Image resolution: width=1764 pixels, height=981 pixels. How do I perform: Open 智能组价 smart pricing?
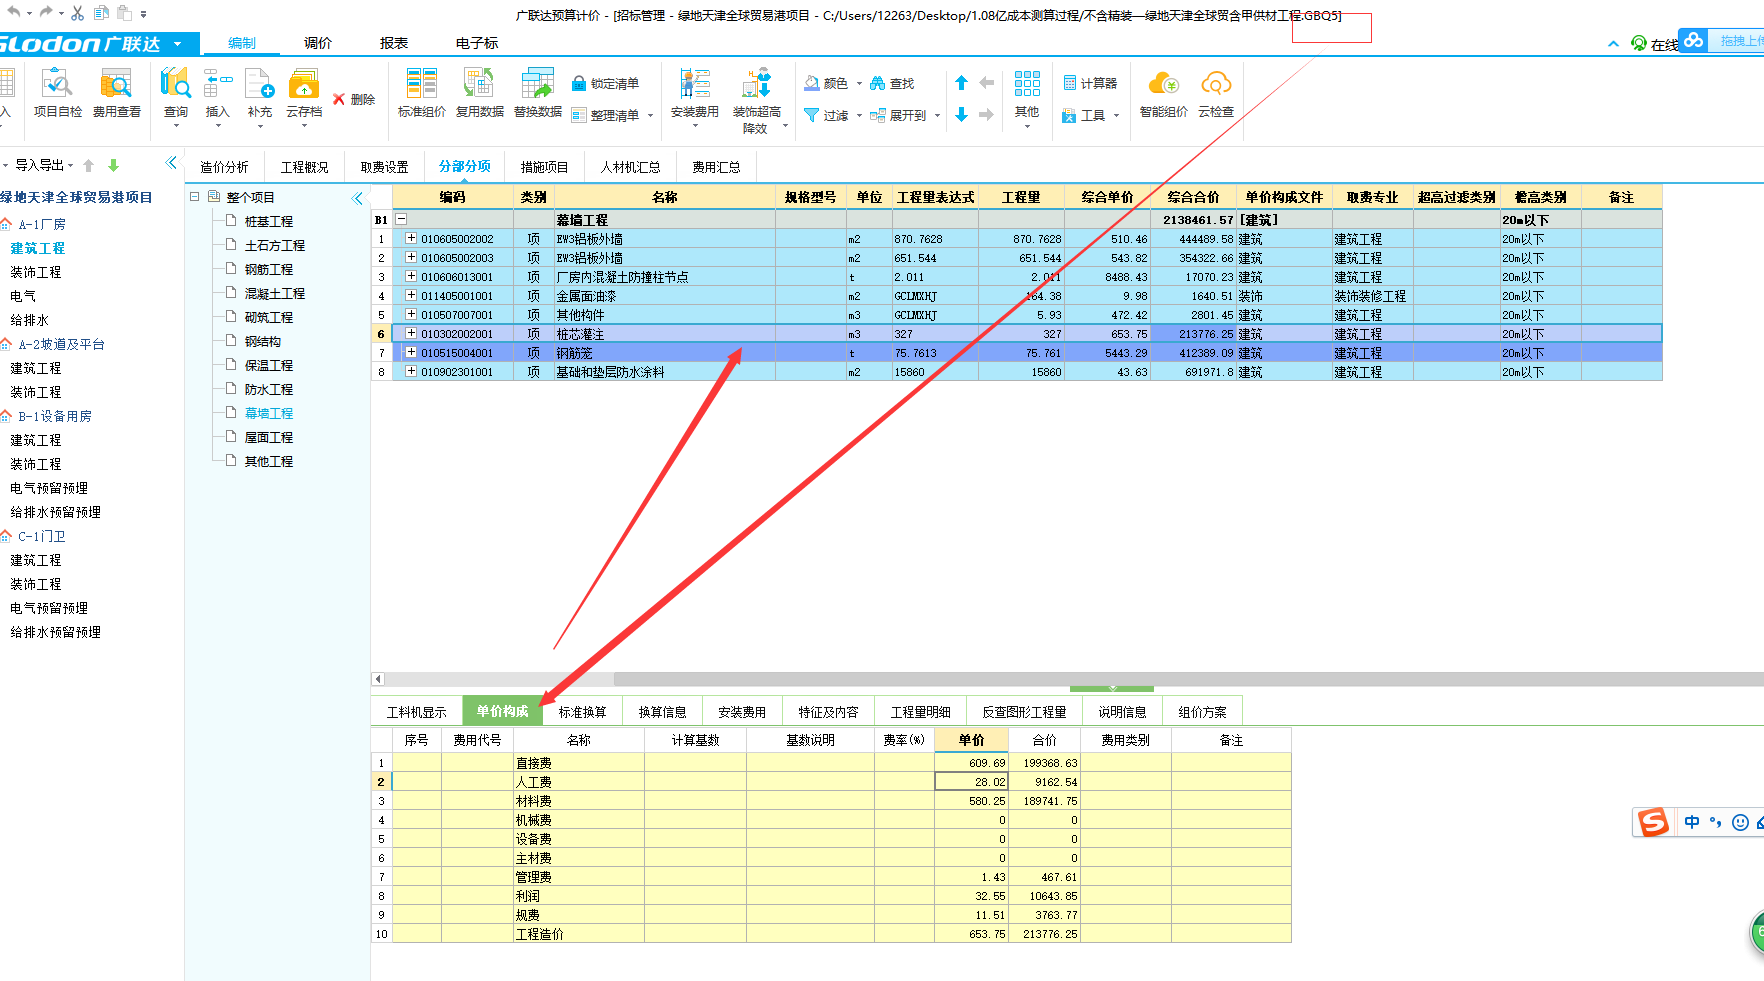1164,94
